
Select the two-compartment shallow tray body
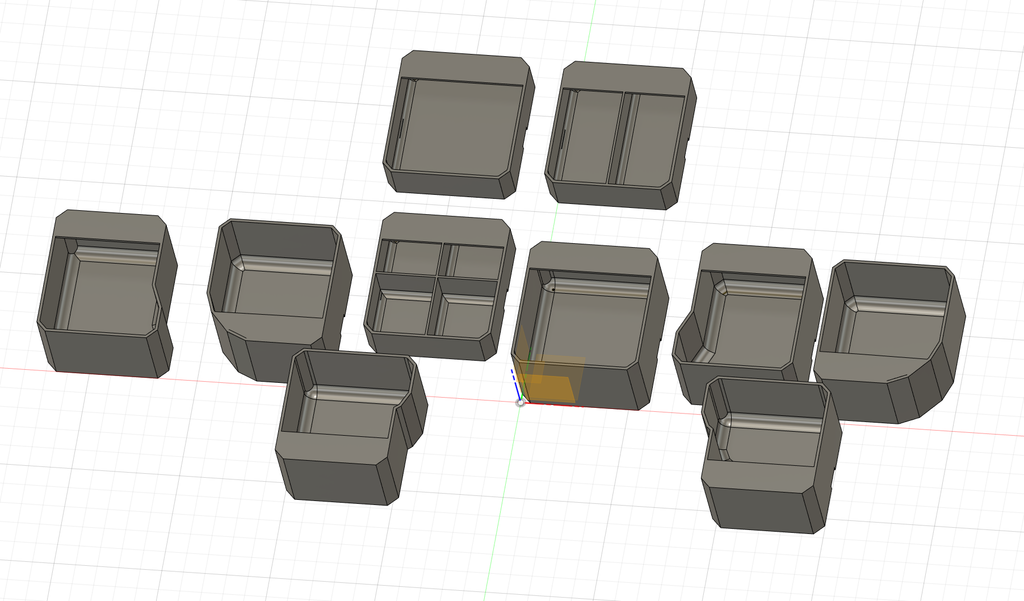620,135
